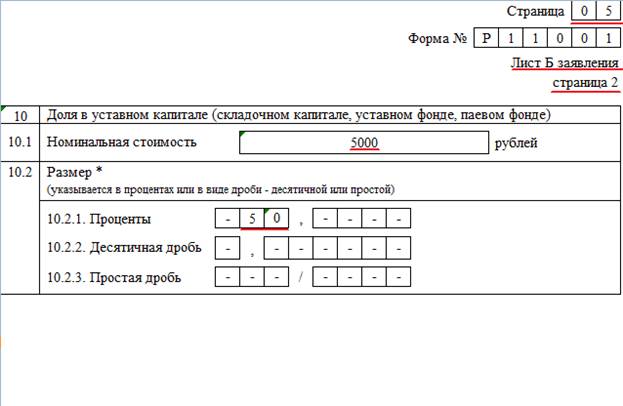
Task: Select the row number 10.1 cell
Action: pos(21,142)
